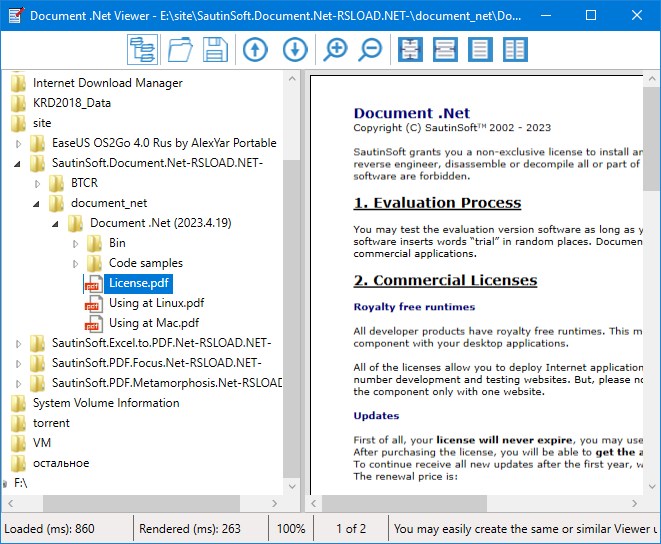Viewport: 661px width, 544px height.
Task: Zoom out with the minus magnifier
Action: (371, 50)
